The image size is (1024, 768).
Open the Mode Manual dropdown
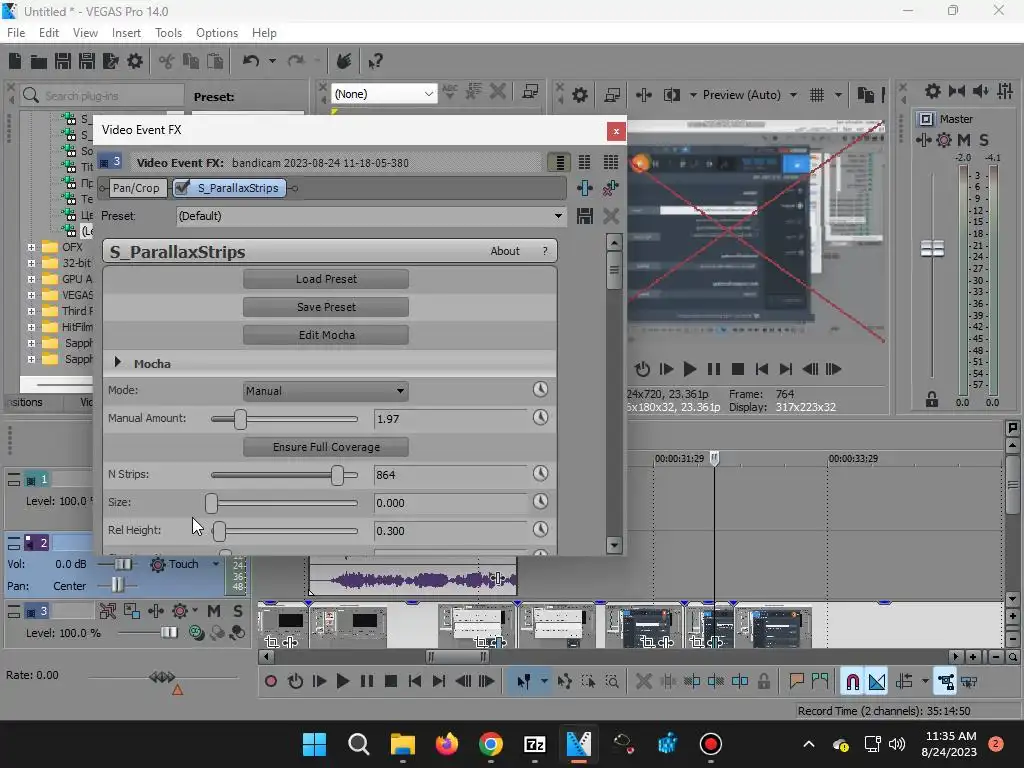pos(326,391)
